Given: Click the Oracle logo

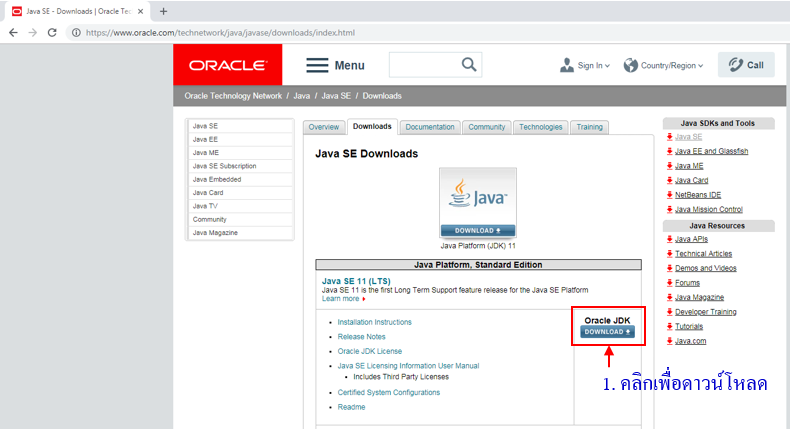Looking at the screenshot, I should point(228,65).
